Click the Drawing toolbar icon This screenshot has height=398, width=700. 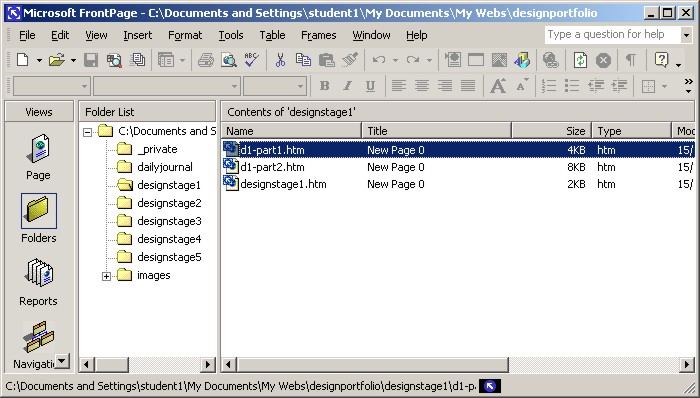522,60
